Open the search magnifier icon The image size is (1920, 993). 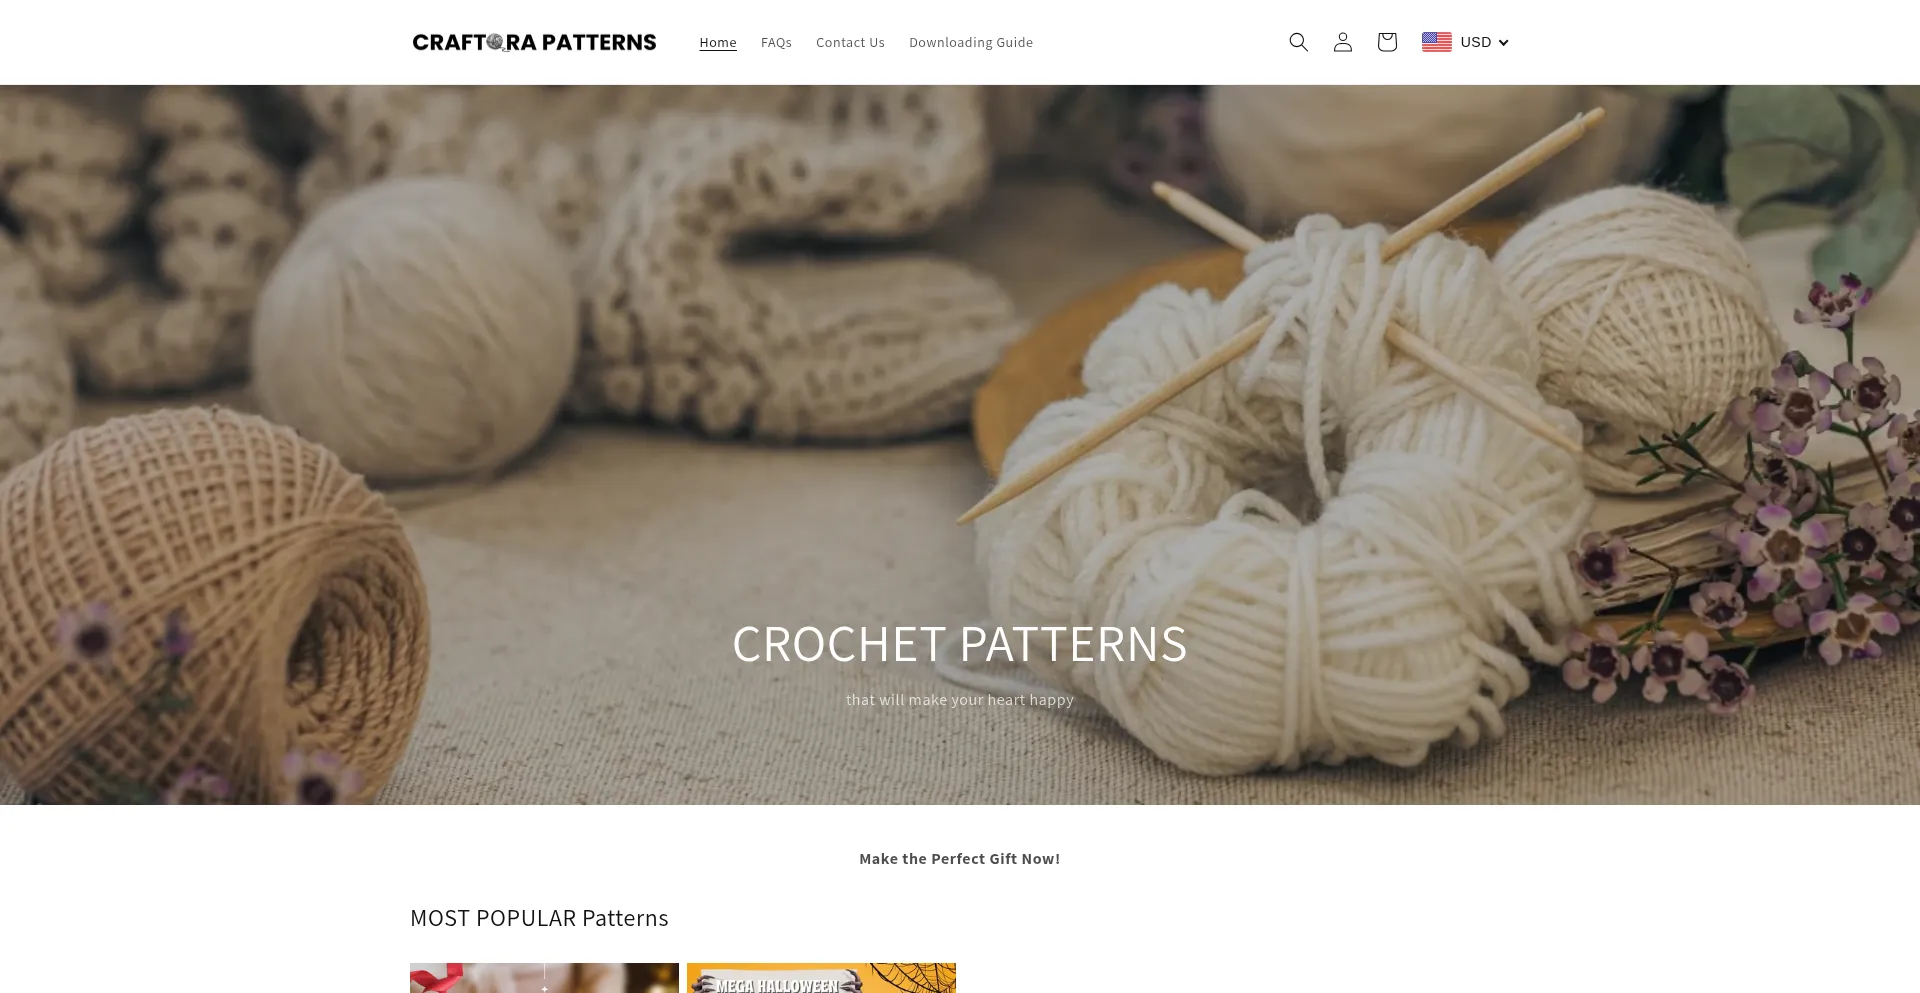[x=1298, y=42]
